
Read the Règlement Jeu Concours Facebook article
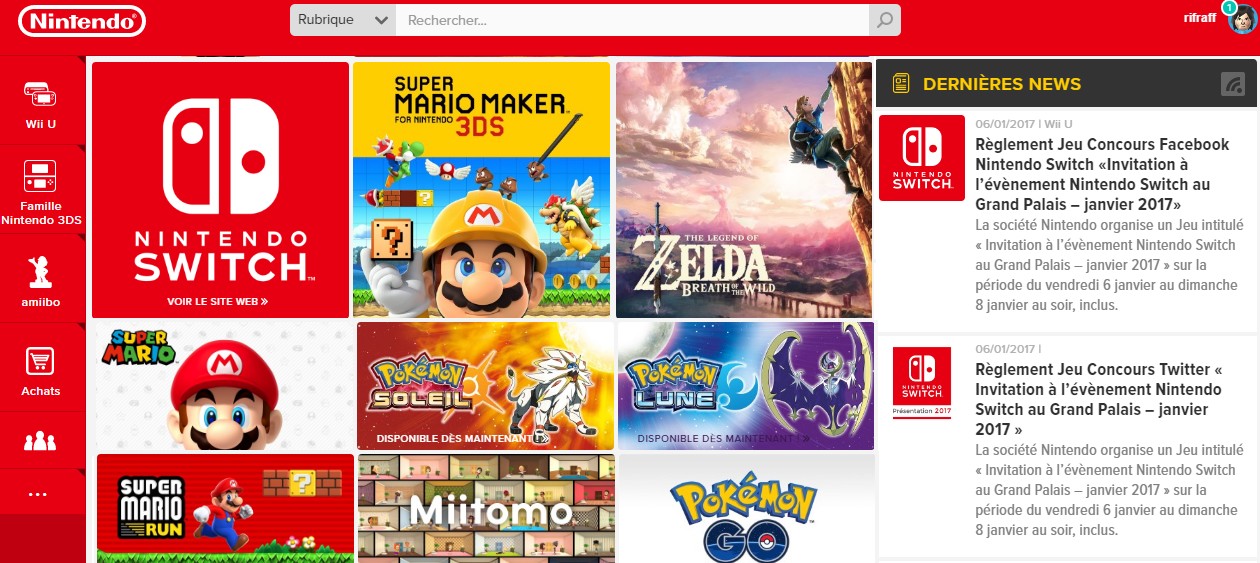[1102, 174]
